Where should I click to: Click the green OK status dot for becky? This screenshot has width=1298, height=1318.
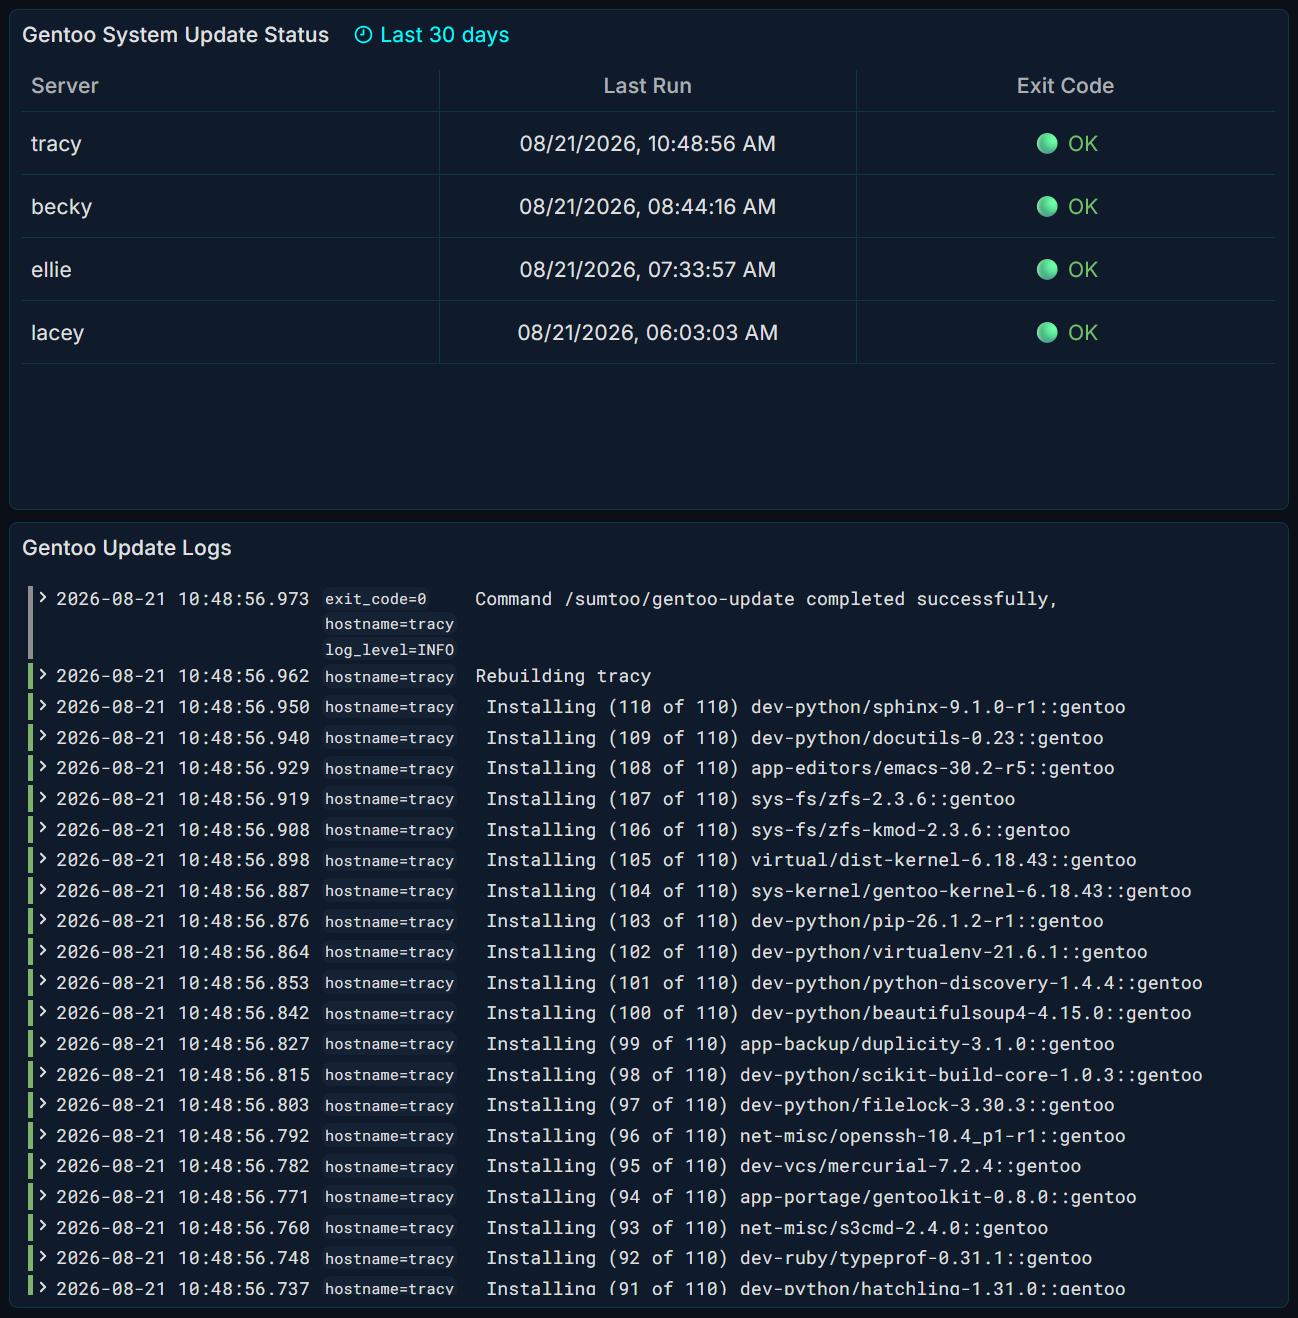pyautogui.click(x=1047, y=206)
